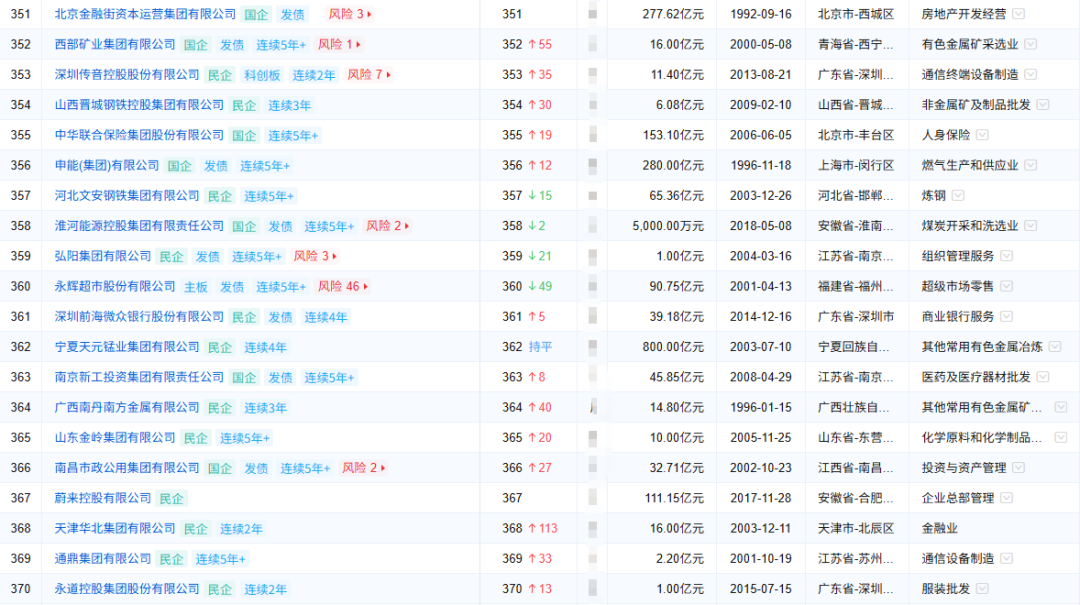Expand the chevron next to 医药及医疗器材批发
This screenshot has width=1080, height=605.
tap(1043, 377)
